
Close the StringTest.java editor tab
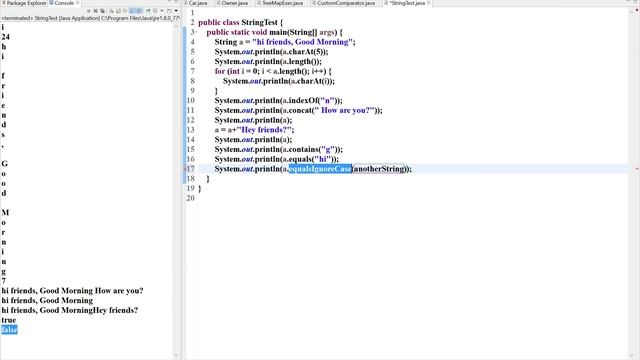[x=429, y=3]
